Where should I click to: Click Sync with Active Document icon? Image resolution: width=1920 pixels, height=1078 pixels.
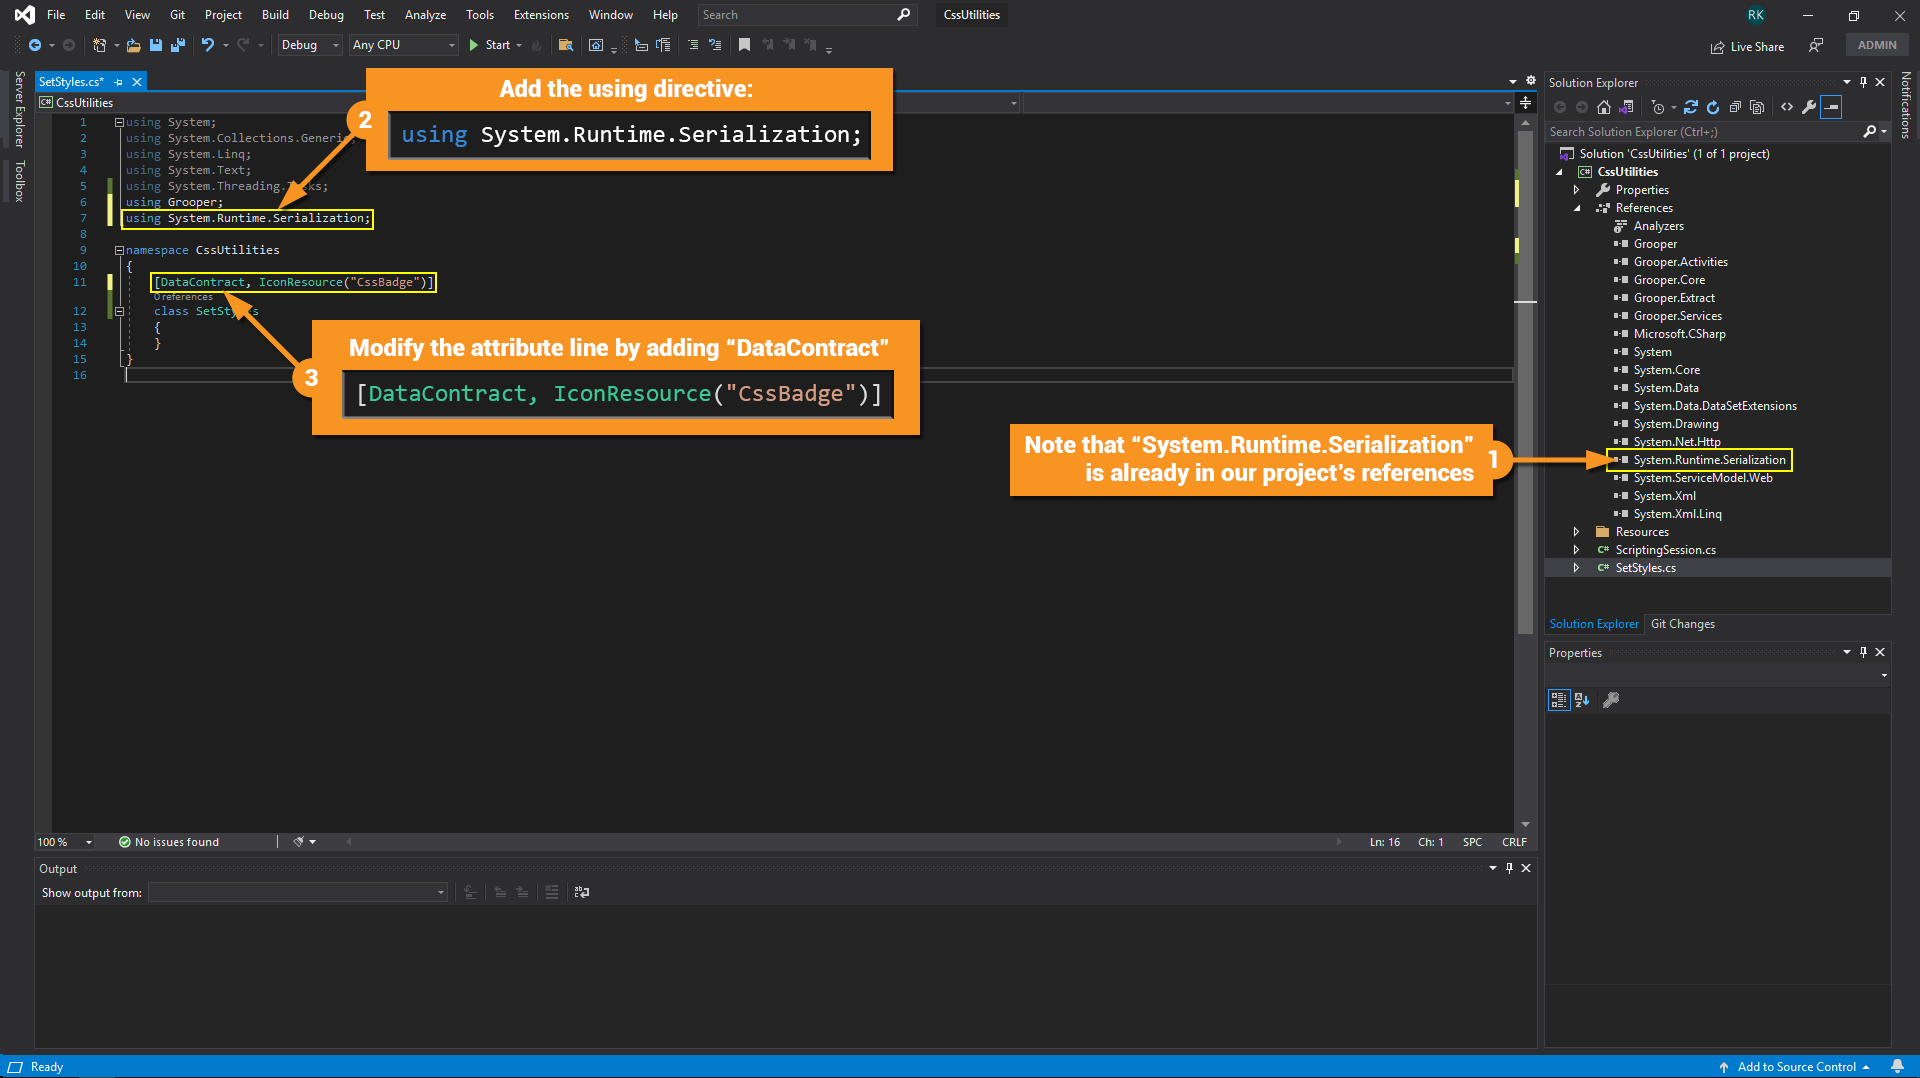[x=1691, y=107]
